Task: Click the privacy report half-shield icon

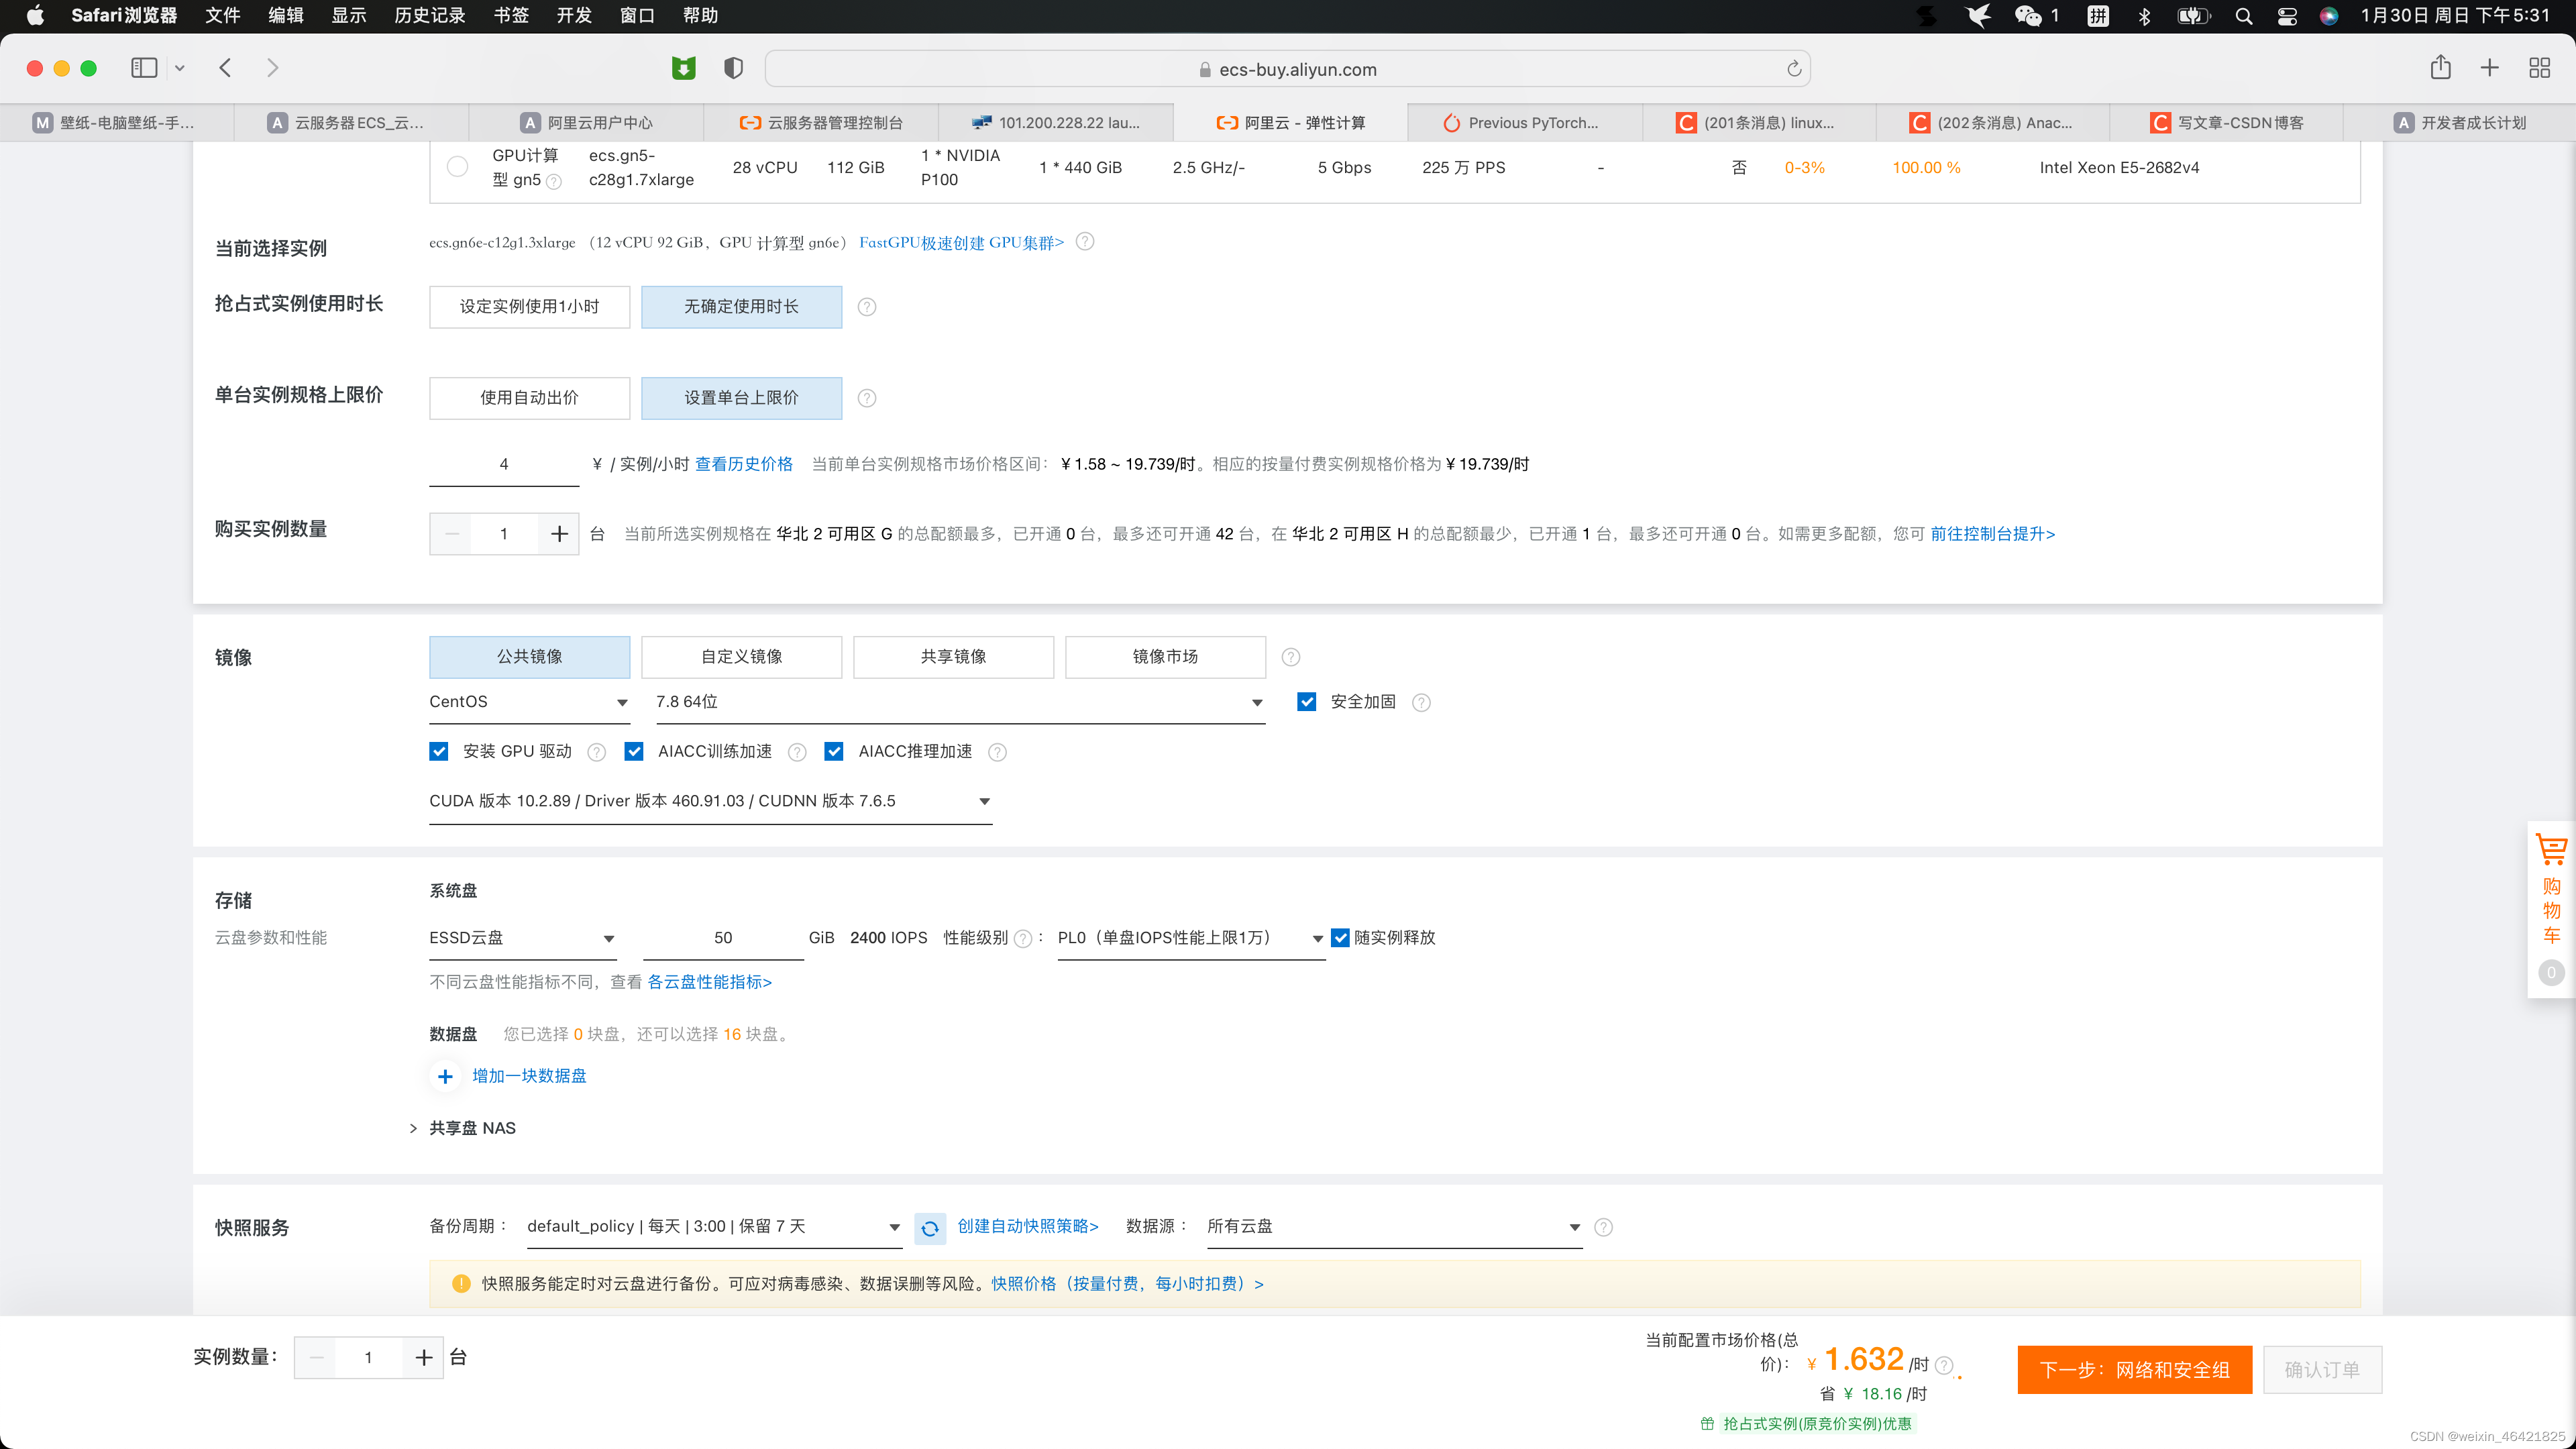Action: click(x=733, y=68)
